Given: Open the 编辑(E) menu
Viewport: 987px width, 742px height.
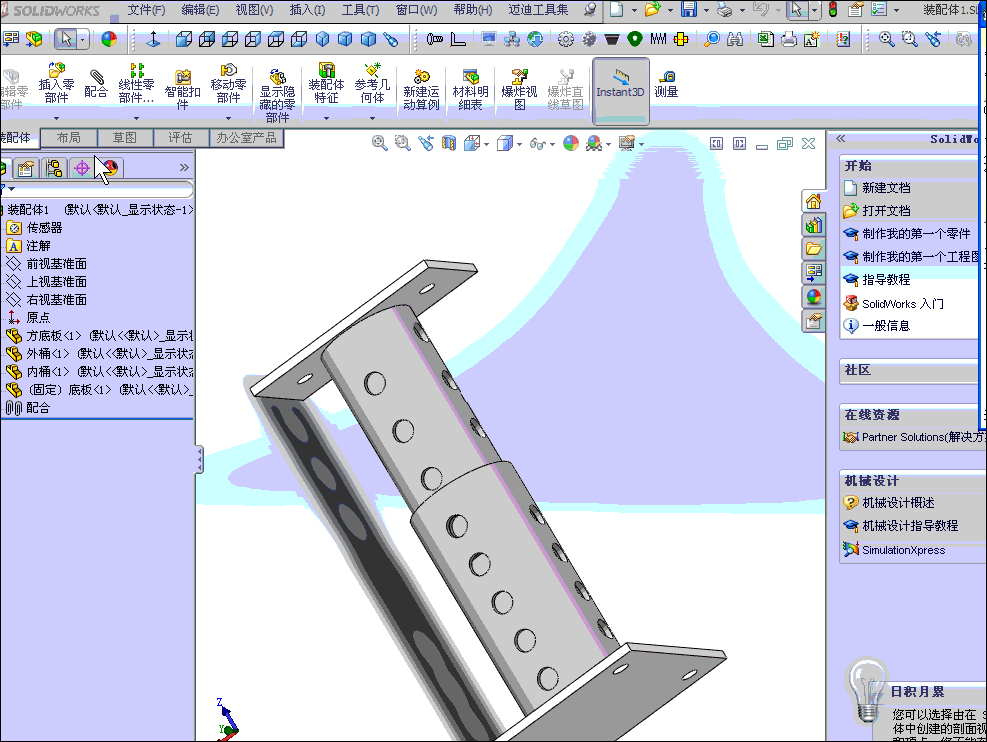Looking at the screenshot, I should click(200, 9).
